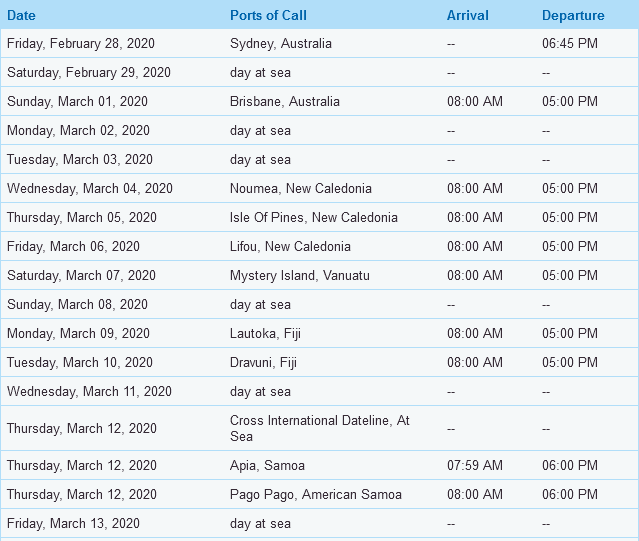639x541 pixels.
Task: Click Isle Of Pines, New Caledonia
Action: point(314,218)
